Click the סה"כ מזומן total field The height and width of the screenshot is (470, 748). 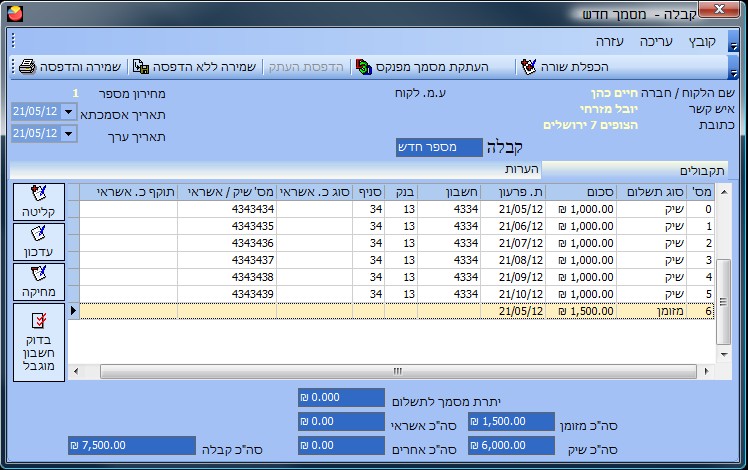(x=511, y=421)
